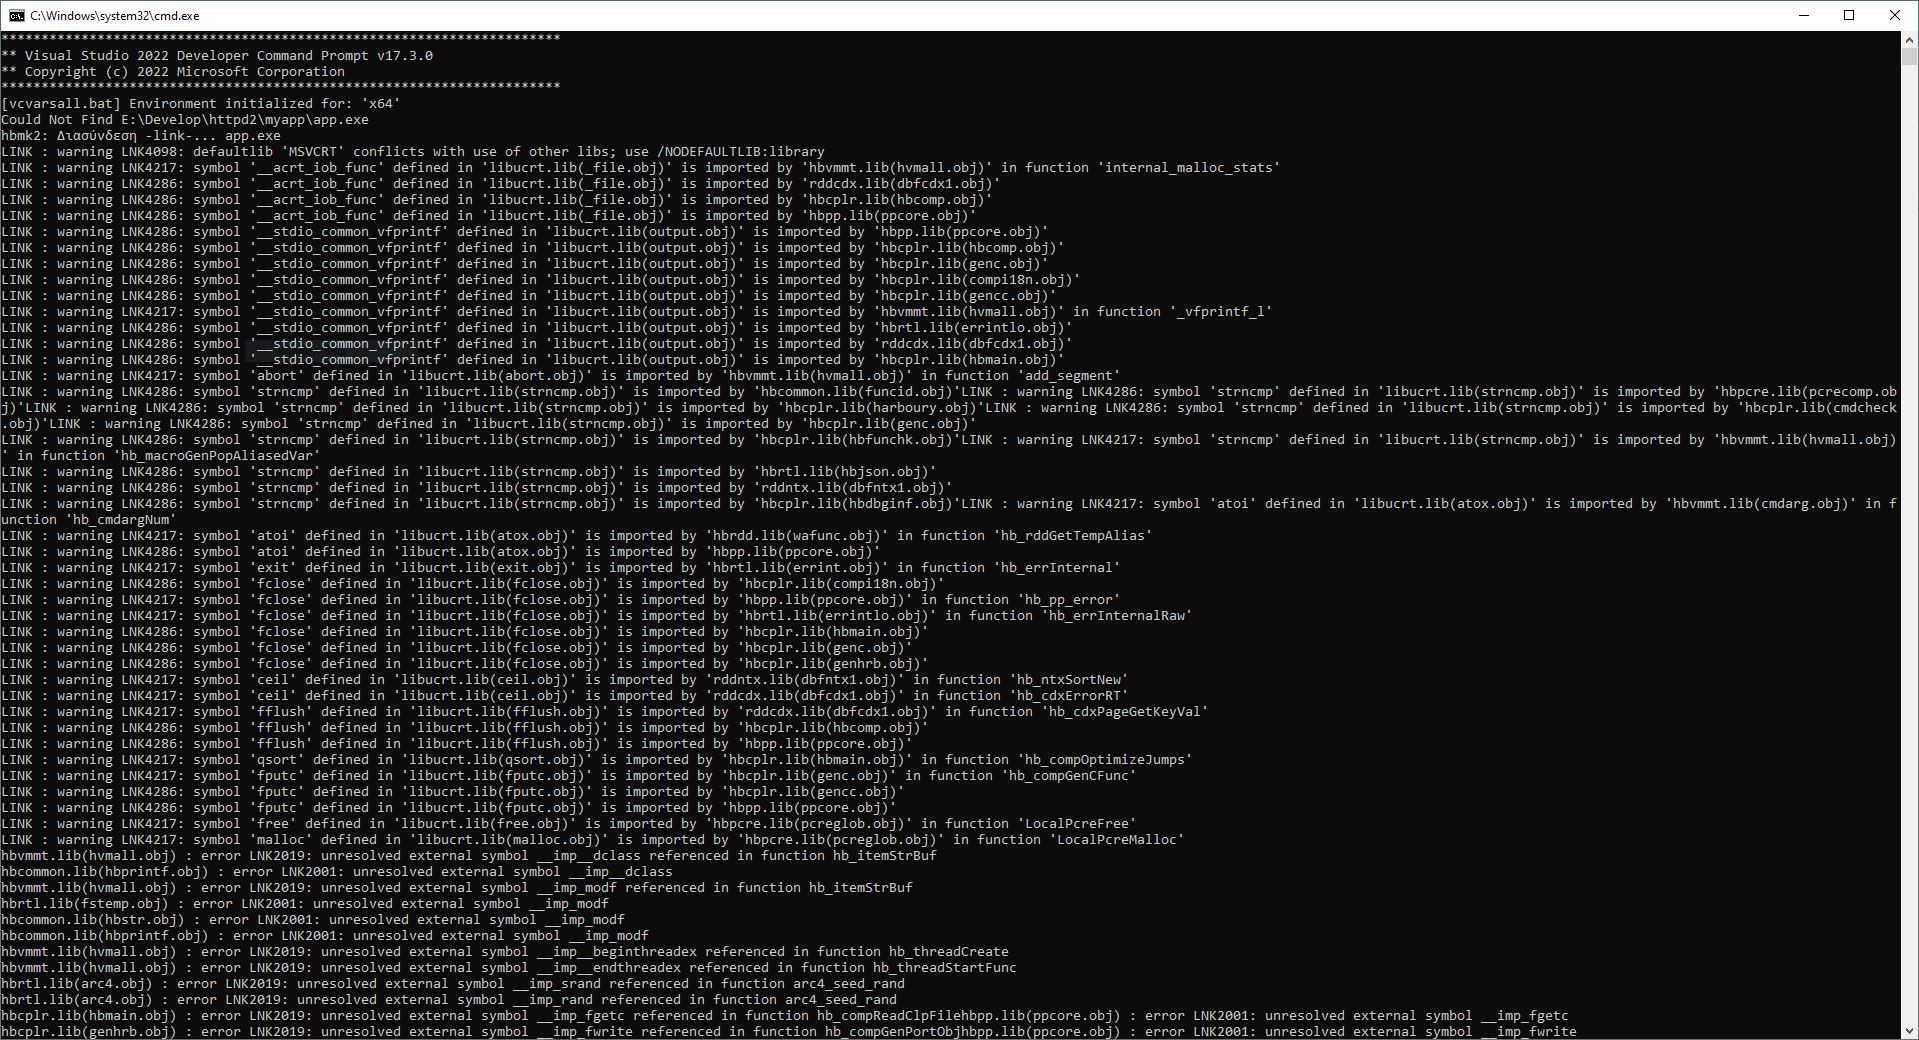Screen dimensions: 1919x1040
Task: Click the vertical scrollbar thumb
Action: [x=1909, y=56]
